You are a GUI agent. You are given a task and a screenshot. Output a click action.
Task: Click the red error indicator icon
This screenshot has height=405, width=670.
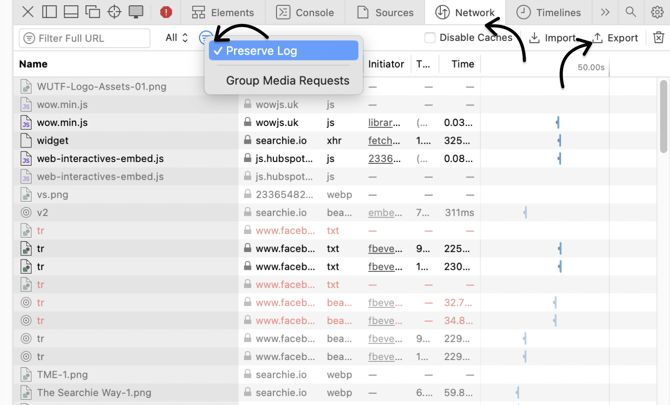tap(166, 12)
